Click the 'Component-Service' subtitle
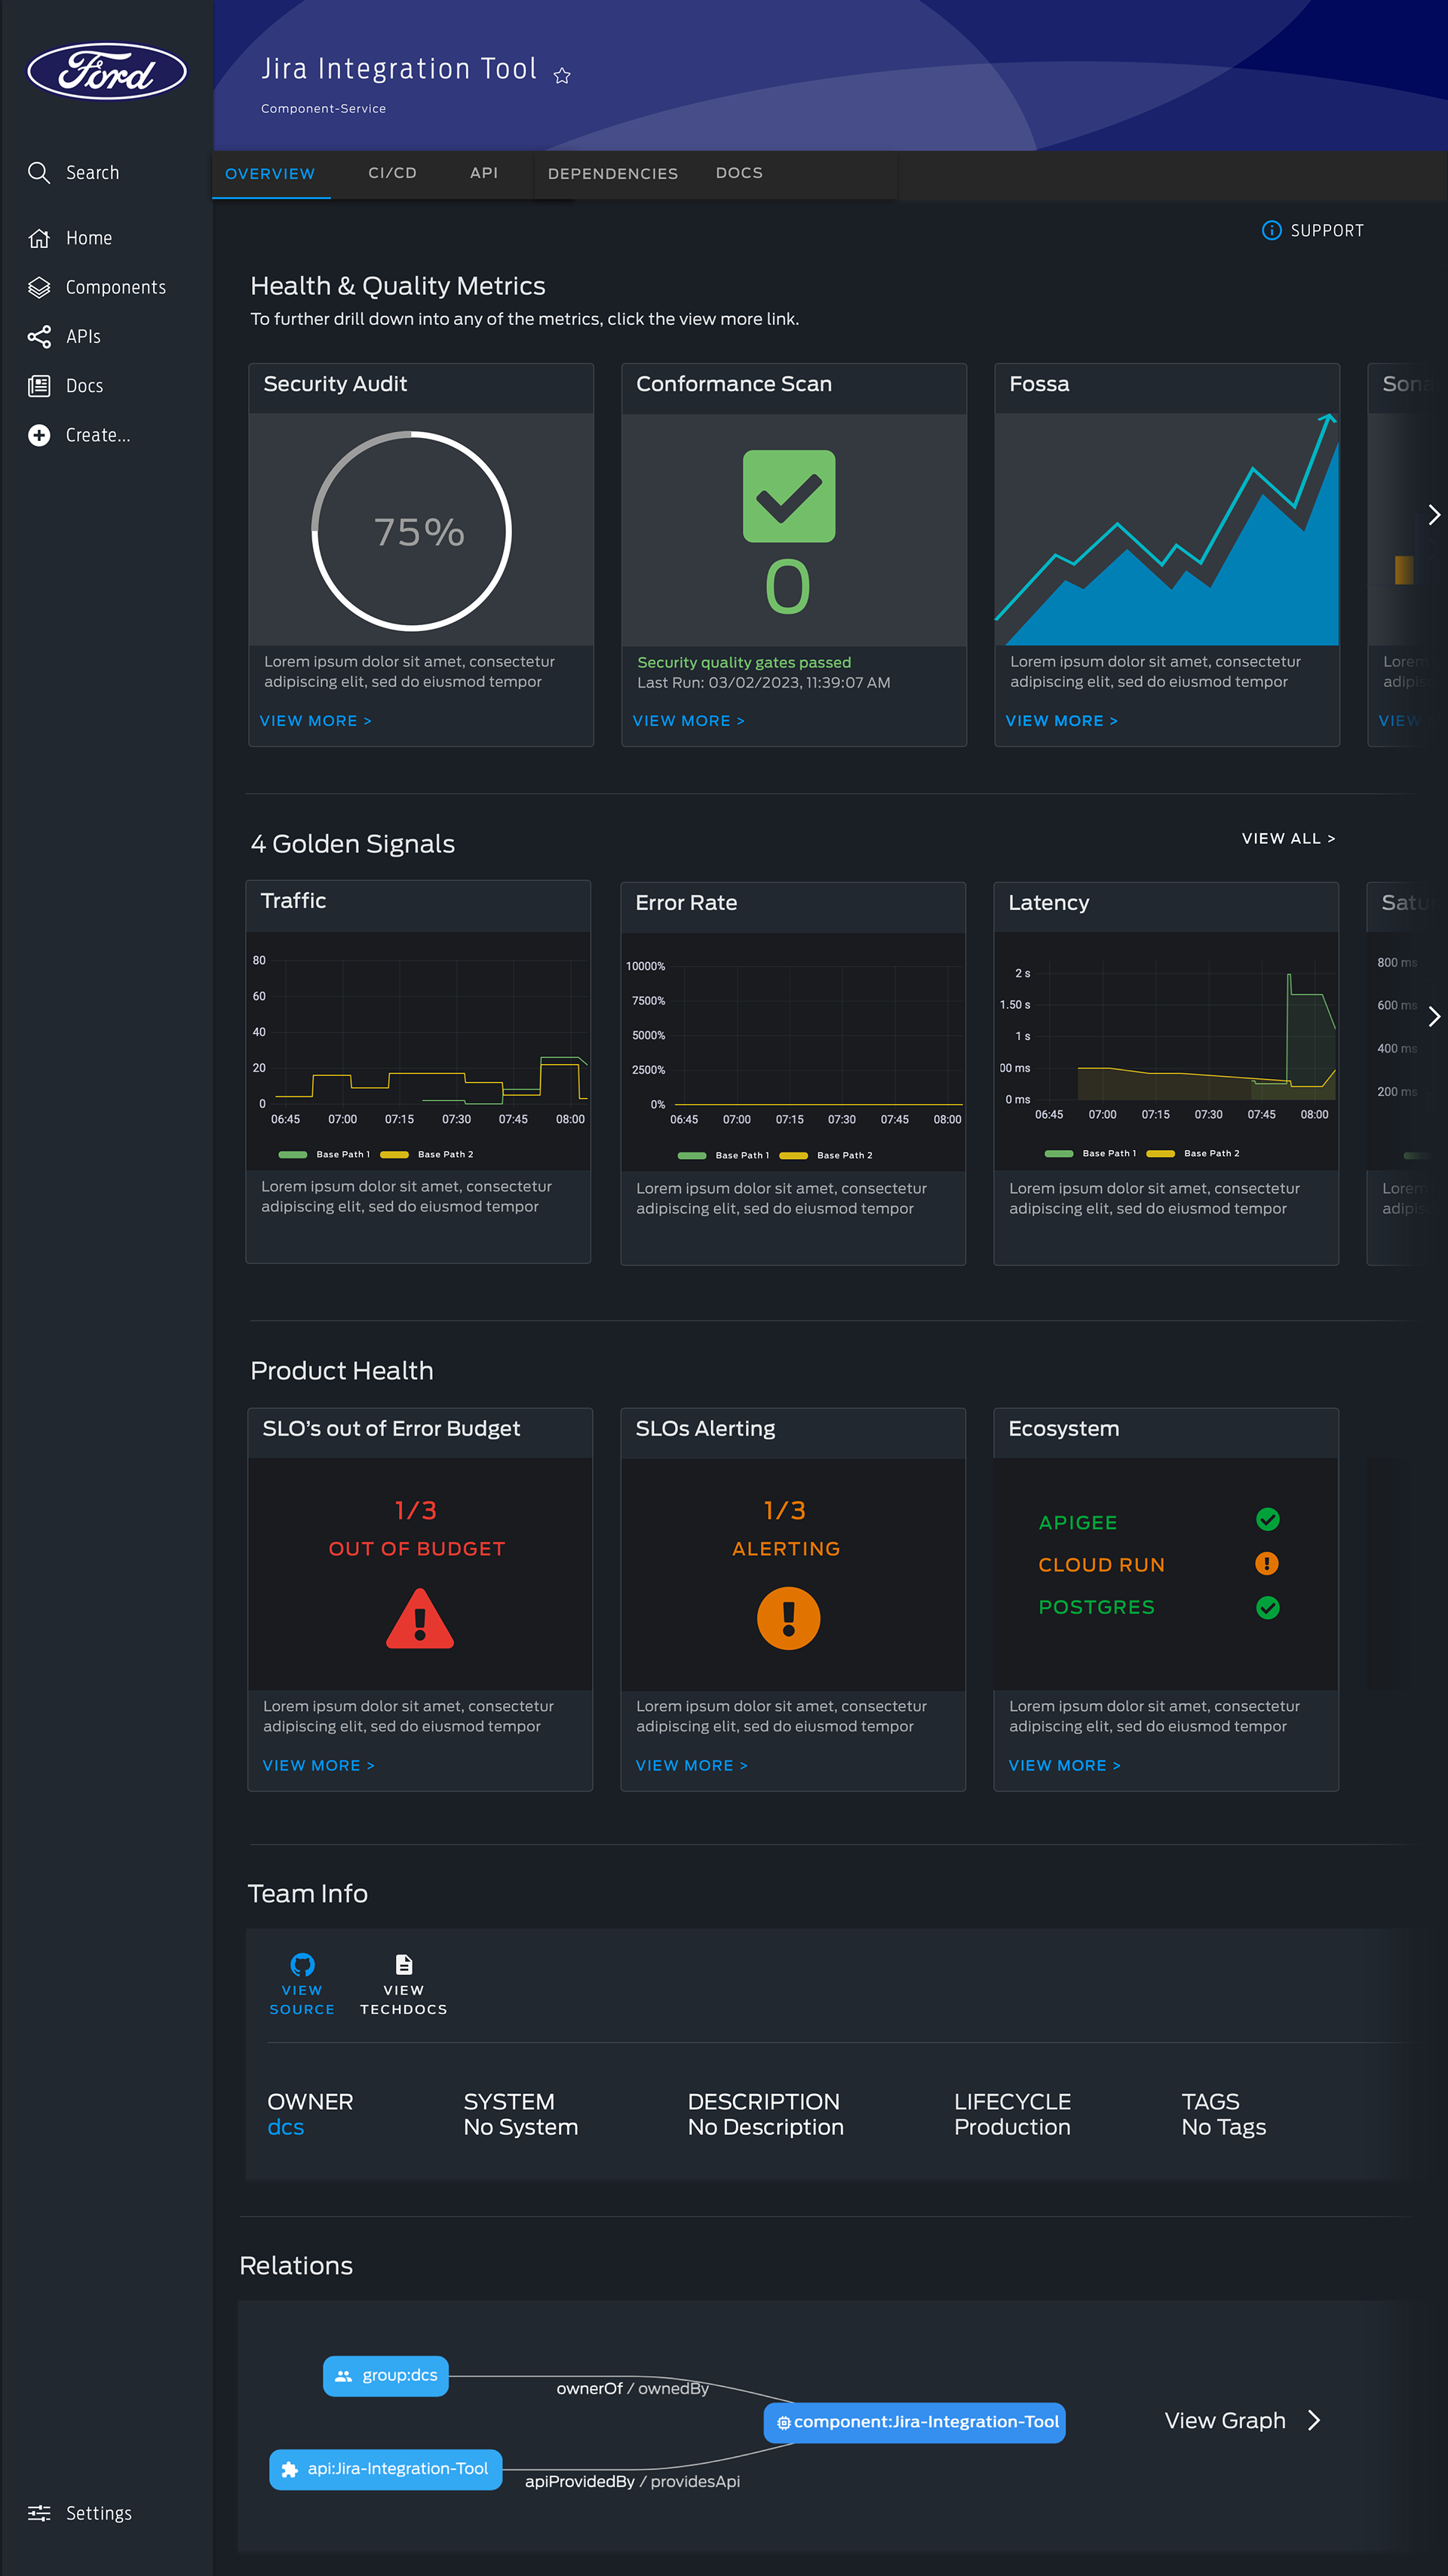 click(x=323, y=109)
